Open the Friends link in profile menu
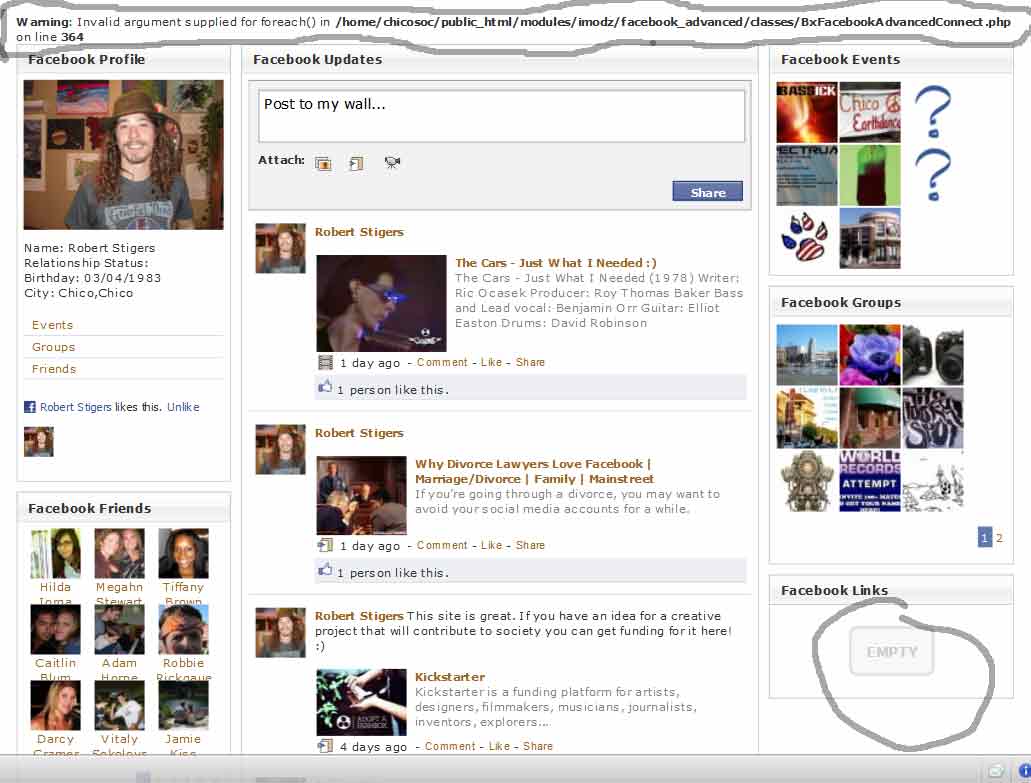 [54, 369]
